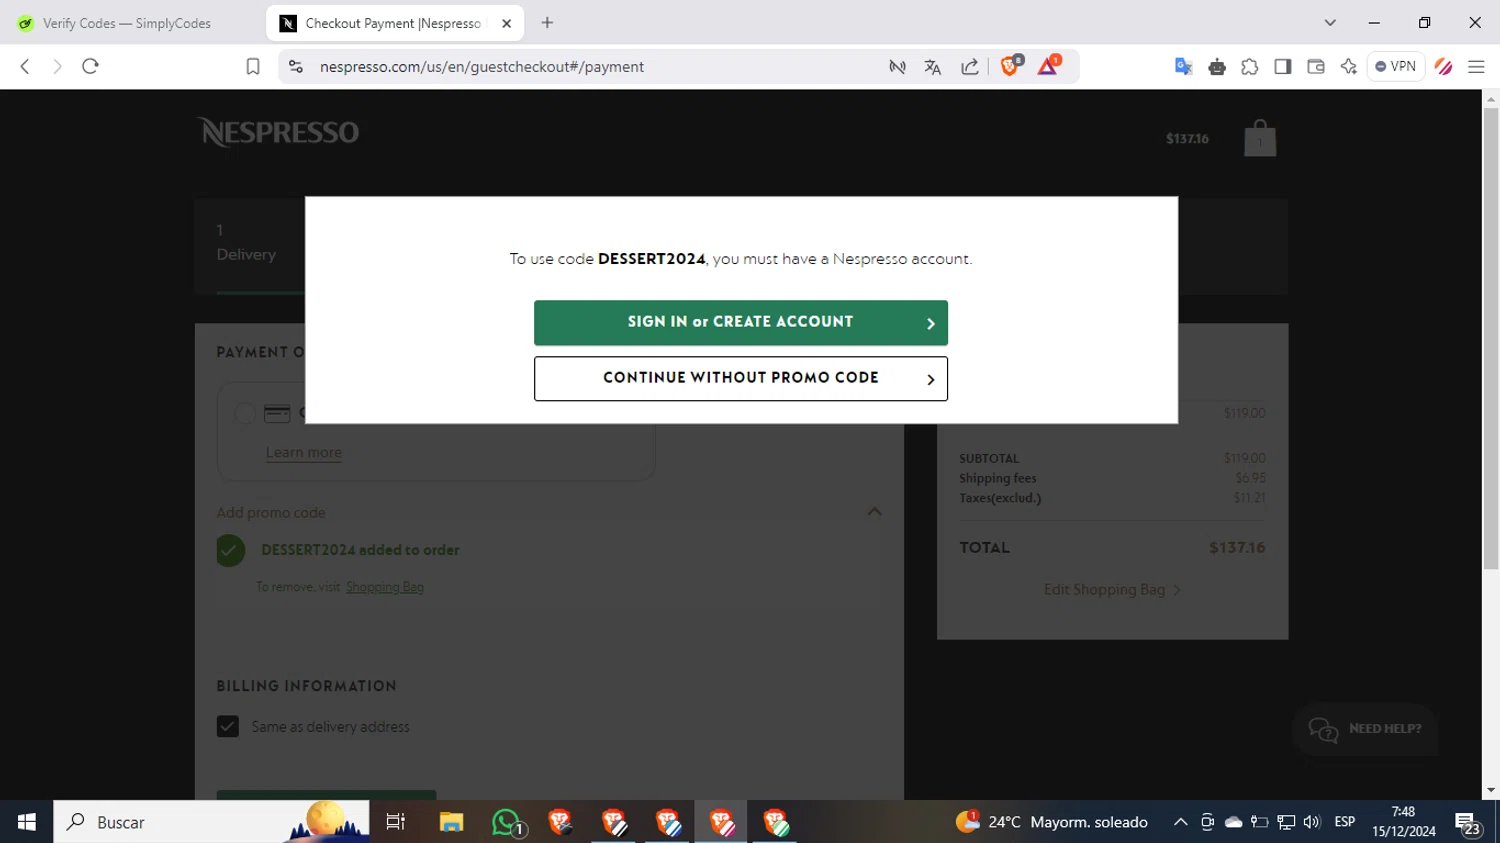Viewport: 1500px width, 843px height.
Task: Toggle the browser sidebar panel
Action: pos(1283,67)
